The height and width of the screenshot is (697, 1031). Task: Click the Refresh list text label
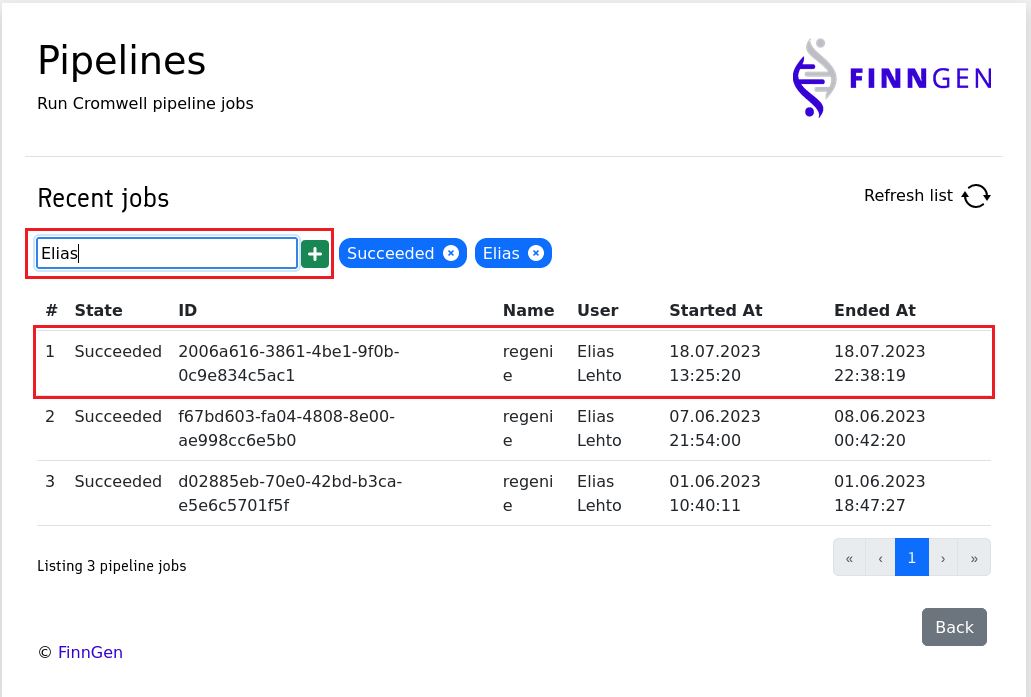pos(908,196)
